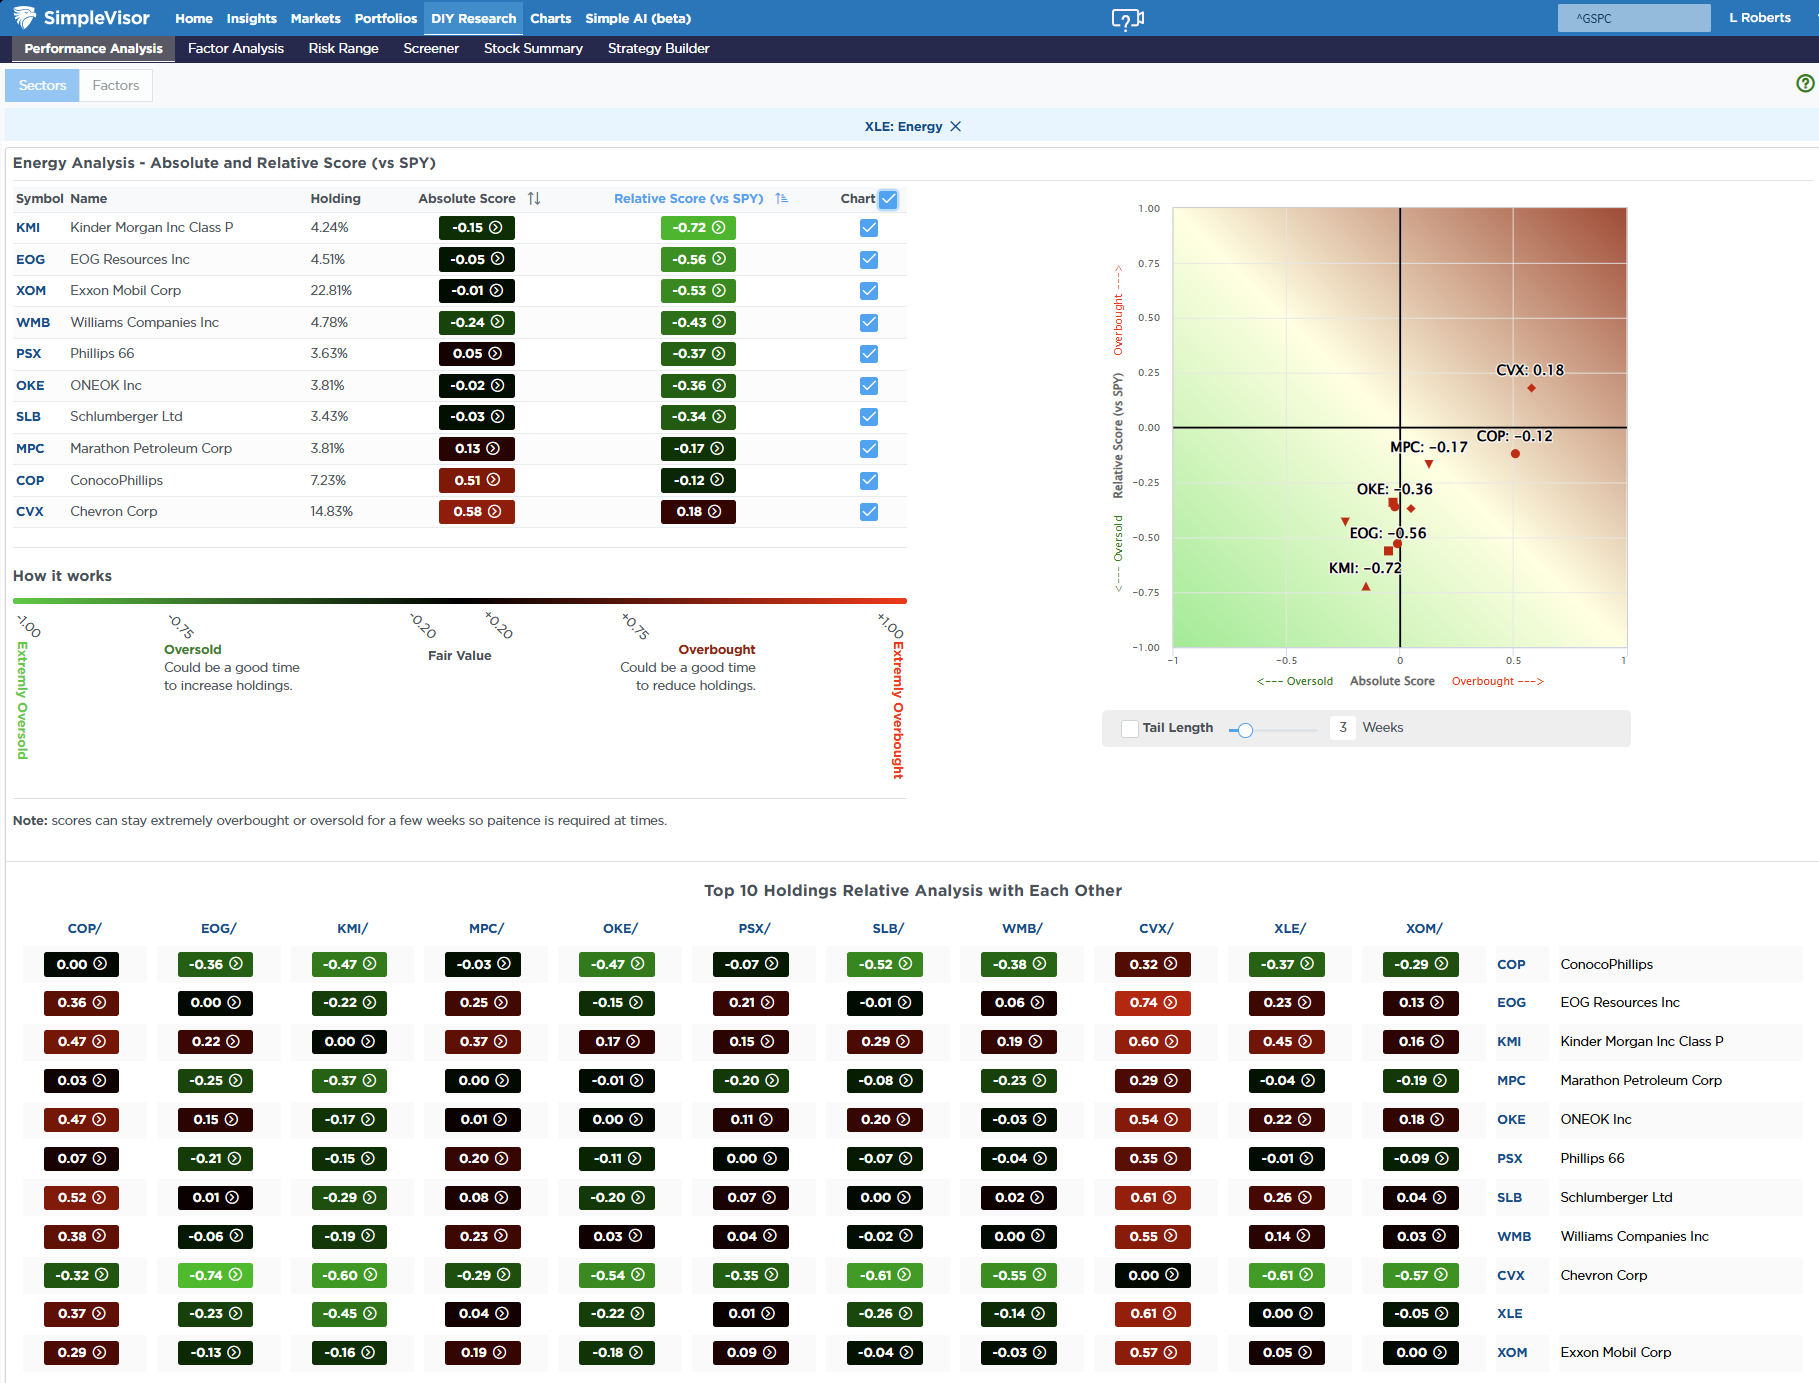Viewport: 1819px width, 1383px height.
Task: Select the Sectors view button
Action: pos(42,85)
